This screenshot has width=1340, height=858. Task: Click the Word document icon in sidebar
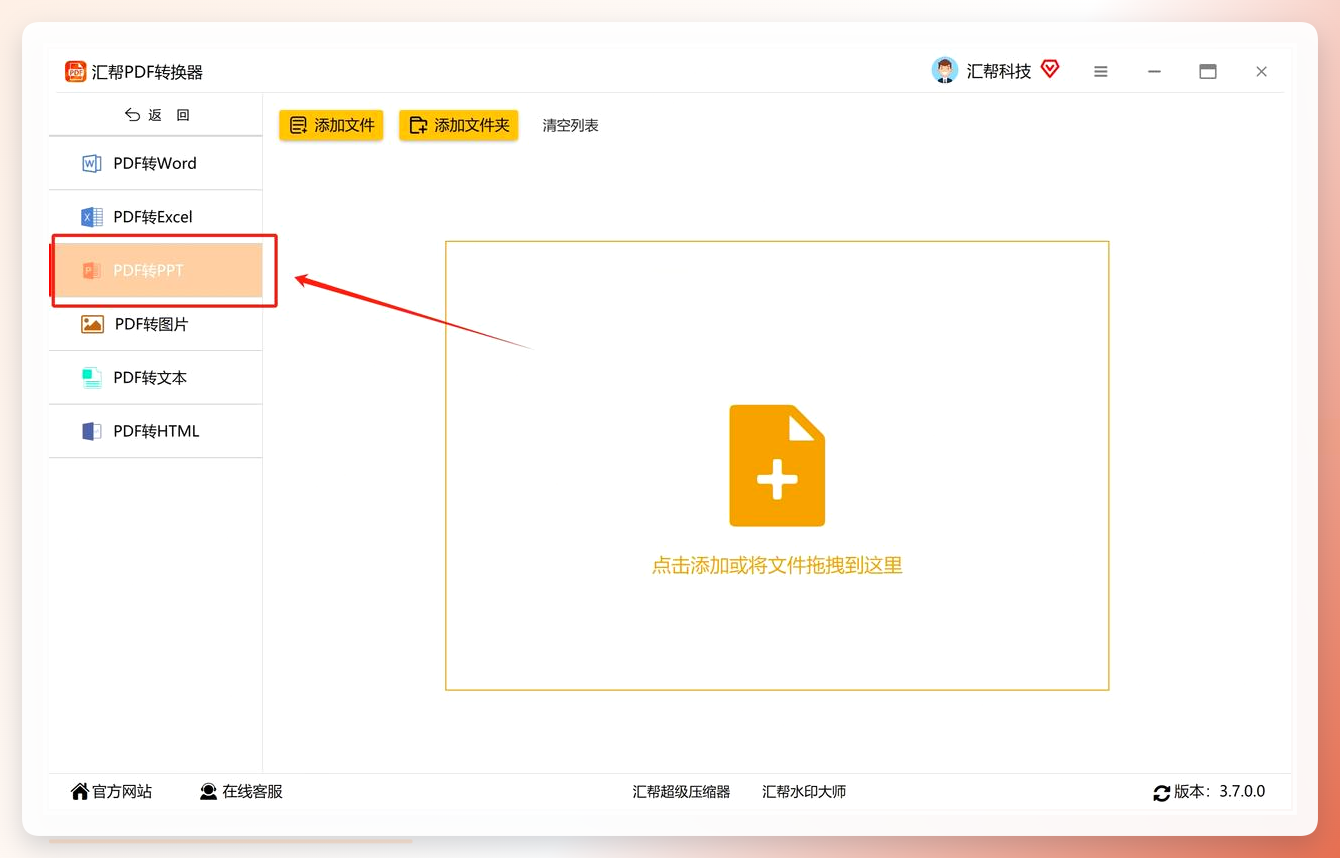[x=92, y=164]
